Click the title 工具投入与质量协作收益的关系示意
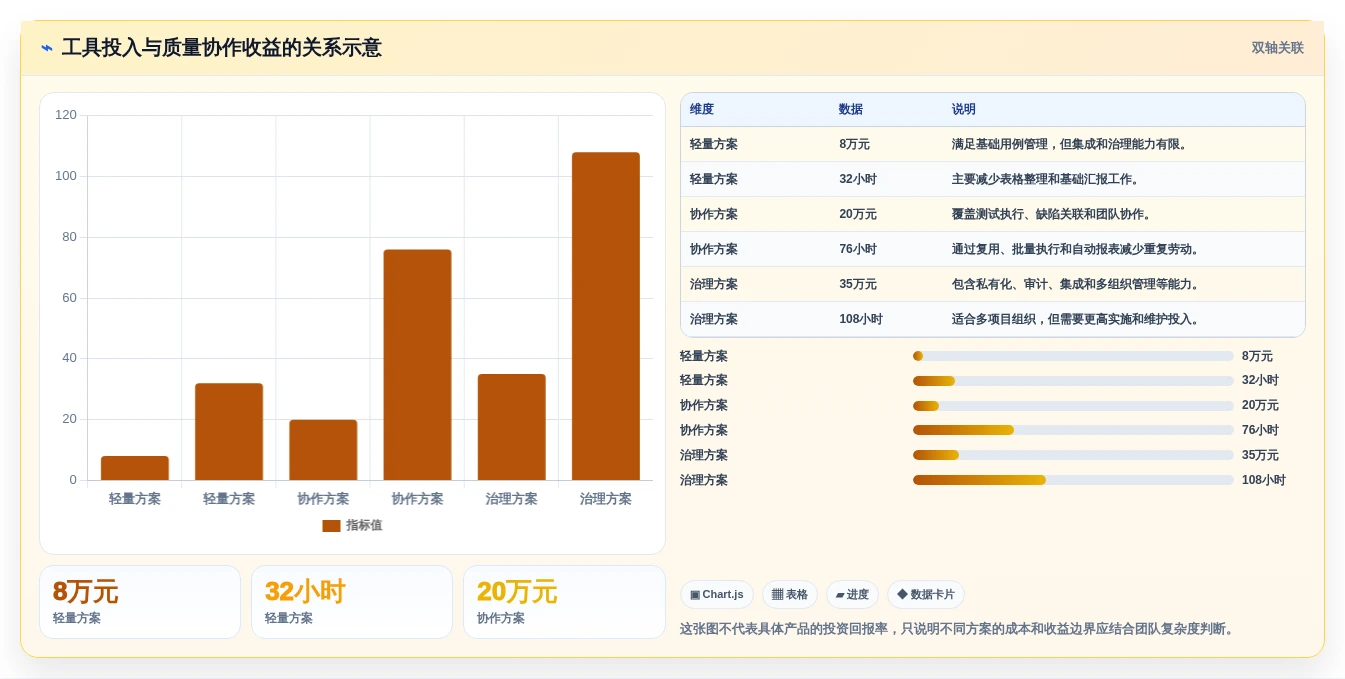The width and height of the screenshot is (1345, 679). [x=221, y=48]
